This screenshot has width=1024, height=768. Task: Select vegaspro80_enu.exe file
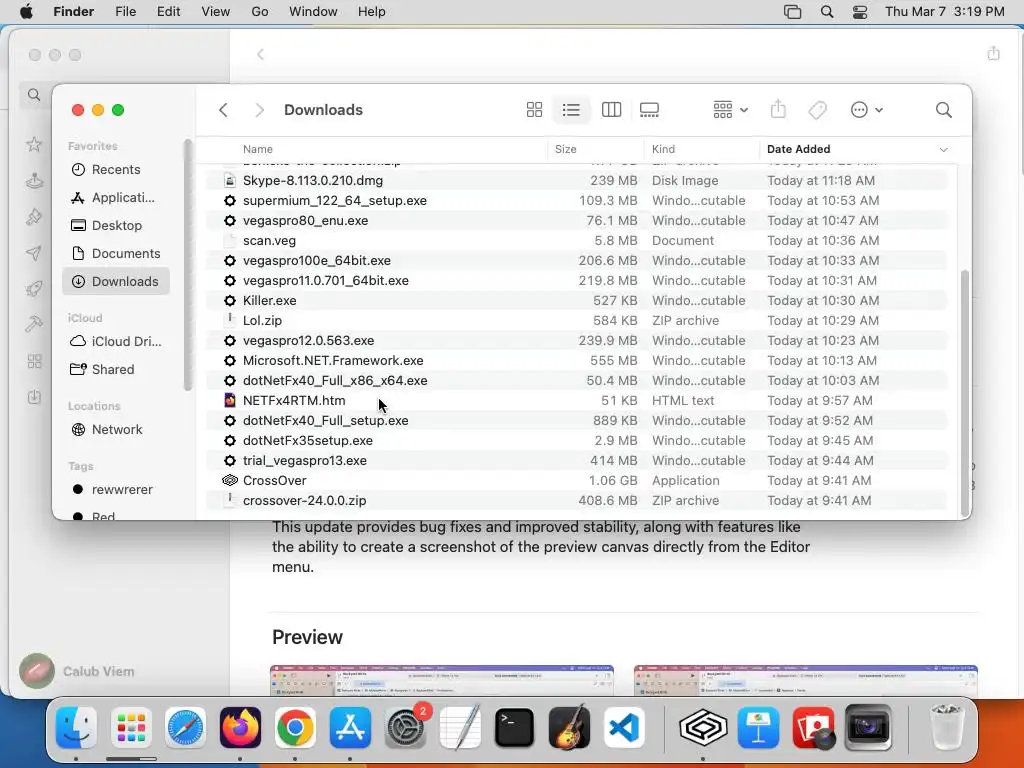(x=577, y=221)
